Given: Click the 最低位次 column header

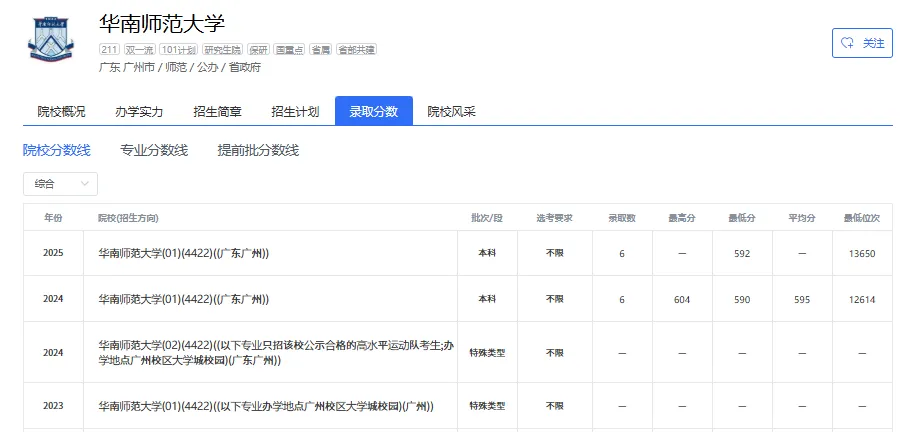Looking at the screenshot, I should tap(861, 218).
